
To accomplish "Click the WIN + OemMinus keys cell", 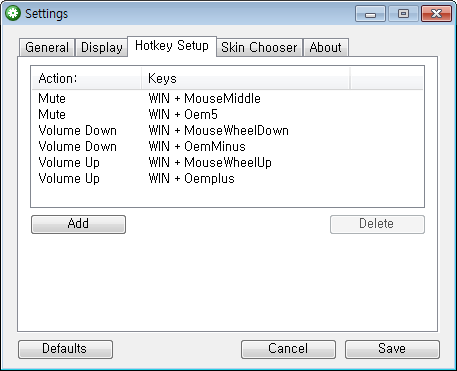I will (x=197, y=146).
